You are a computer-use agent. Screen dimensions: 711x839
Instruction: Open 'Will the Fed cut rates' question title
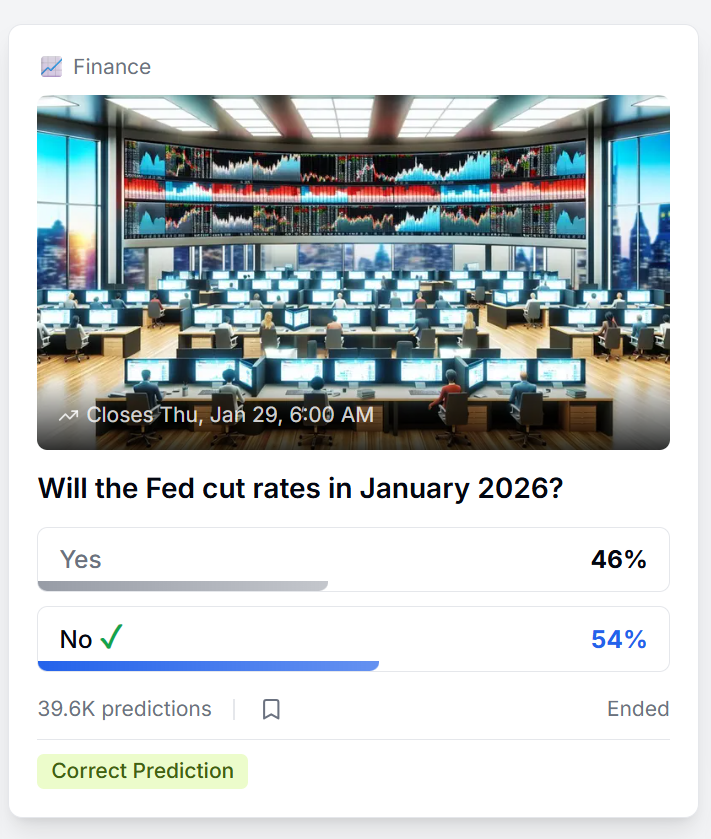point(300,488)
